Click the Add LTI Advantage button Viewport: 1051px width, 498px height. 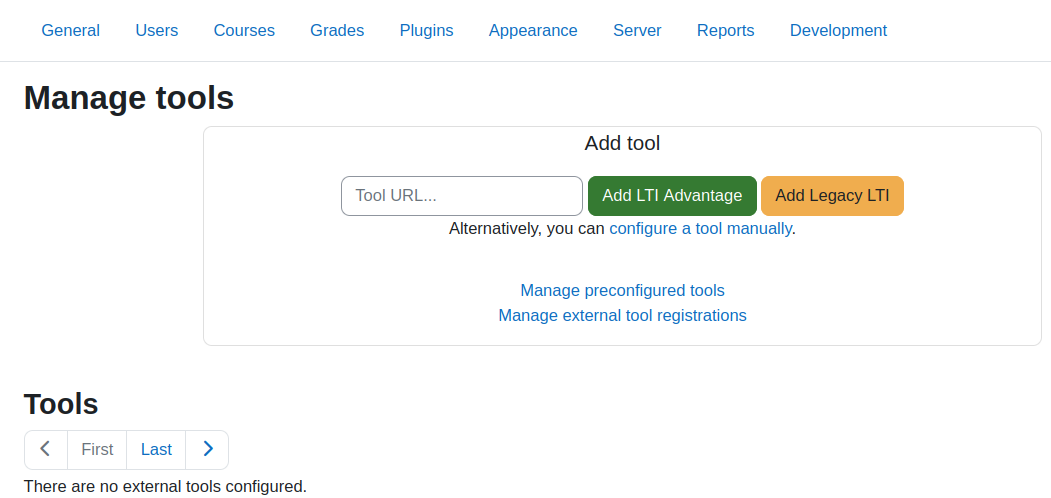point(672,196)
